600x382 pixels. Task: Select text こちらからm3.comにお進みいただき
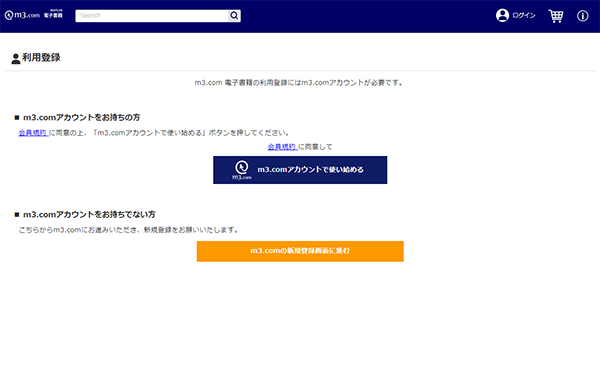79,230
